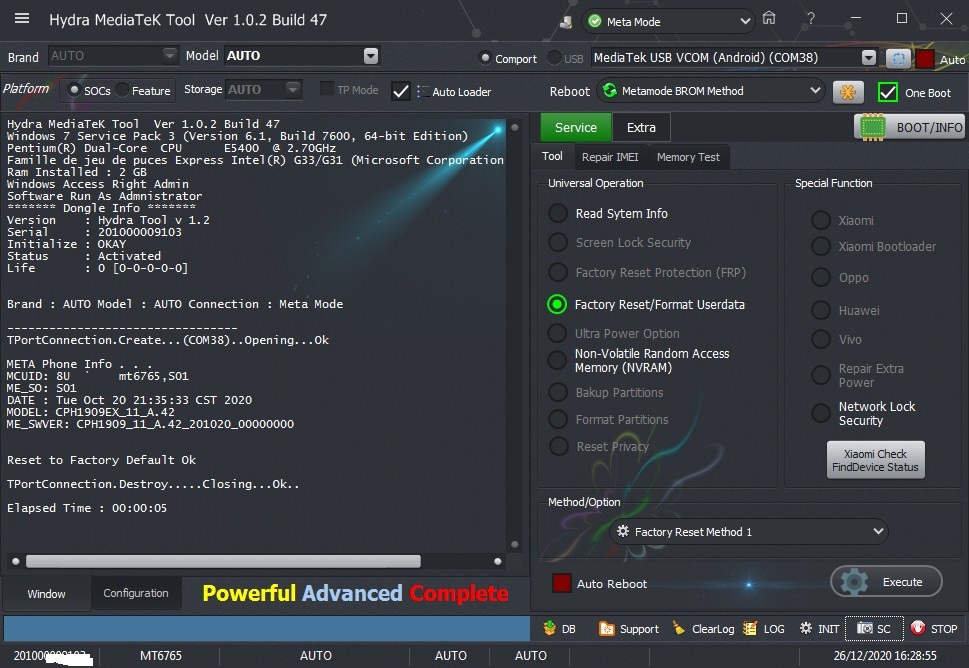Screen dimensions: 969x668
Task: Select Non-Volatile Random Access Memory option
Action: pos(557,360)
